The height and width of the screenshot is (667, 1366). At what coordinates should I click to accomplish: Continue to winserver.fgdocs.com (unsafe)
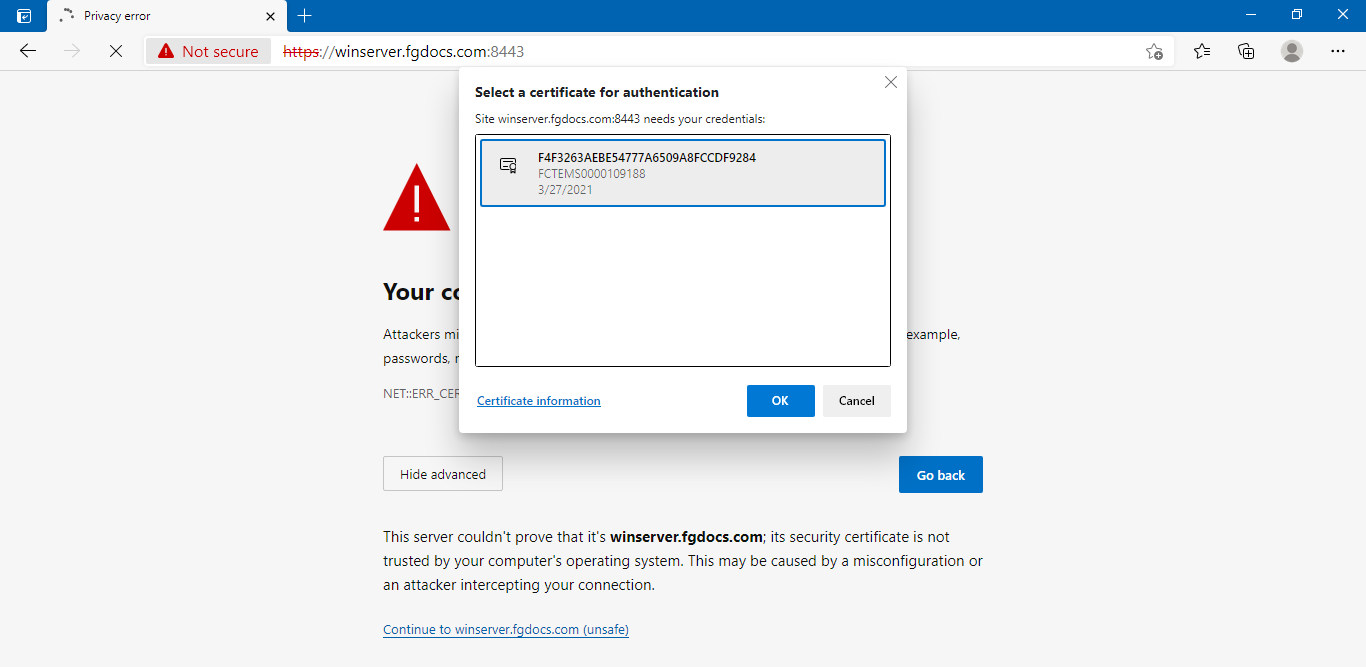click(x=506, y=630)
